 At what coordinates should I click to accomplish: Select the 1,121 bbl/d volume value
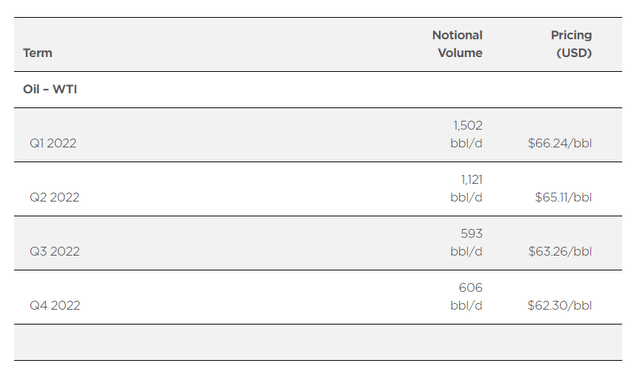[466, 189]
